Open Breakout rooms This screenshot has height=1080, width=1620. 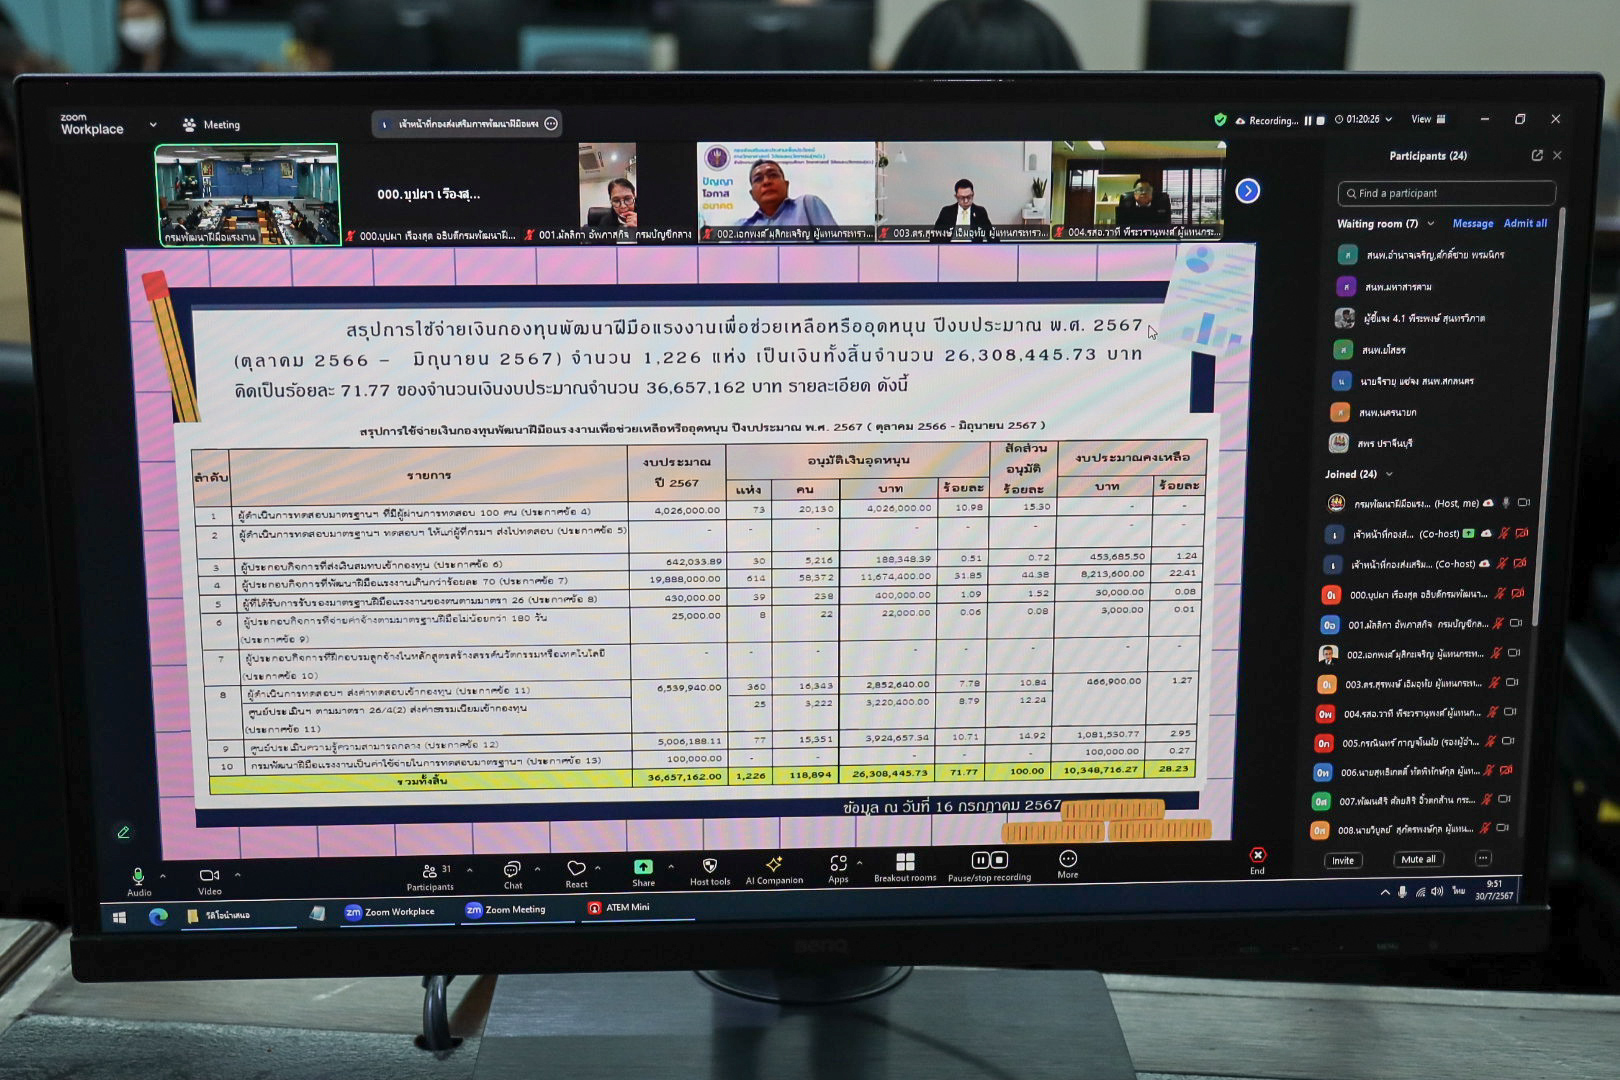pyautogui.click(x=905, y=862)
